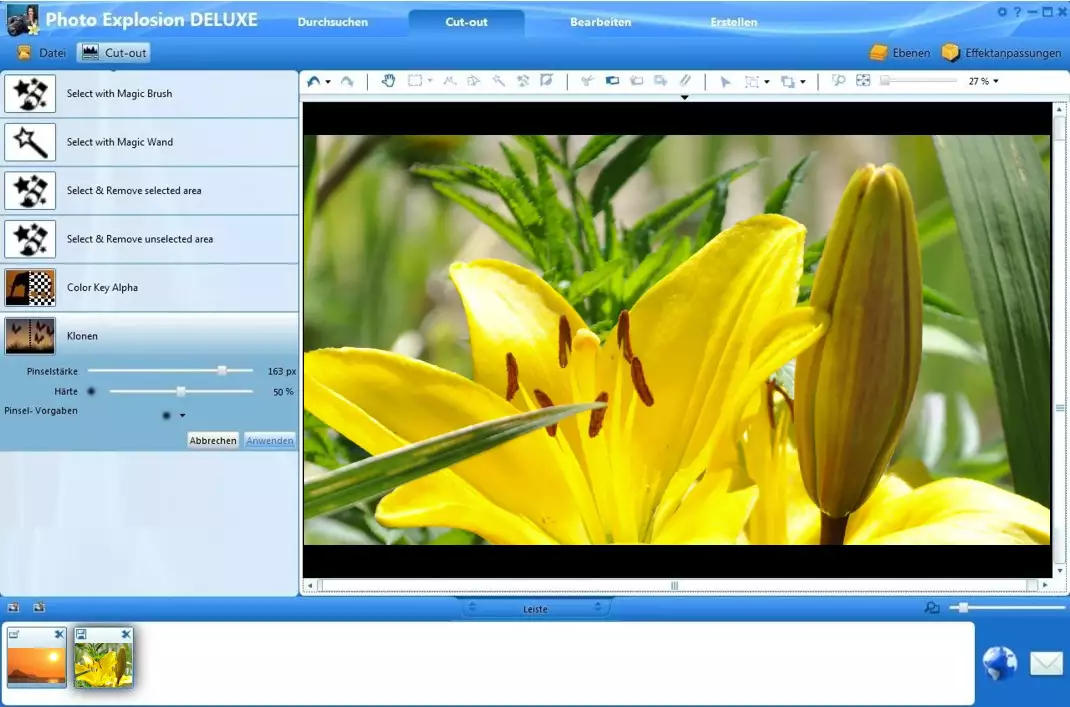1070x707 pixels.
Task: Click the edit icon on sunset thumbnail
Action: (14, 635)
